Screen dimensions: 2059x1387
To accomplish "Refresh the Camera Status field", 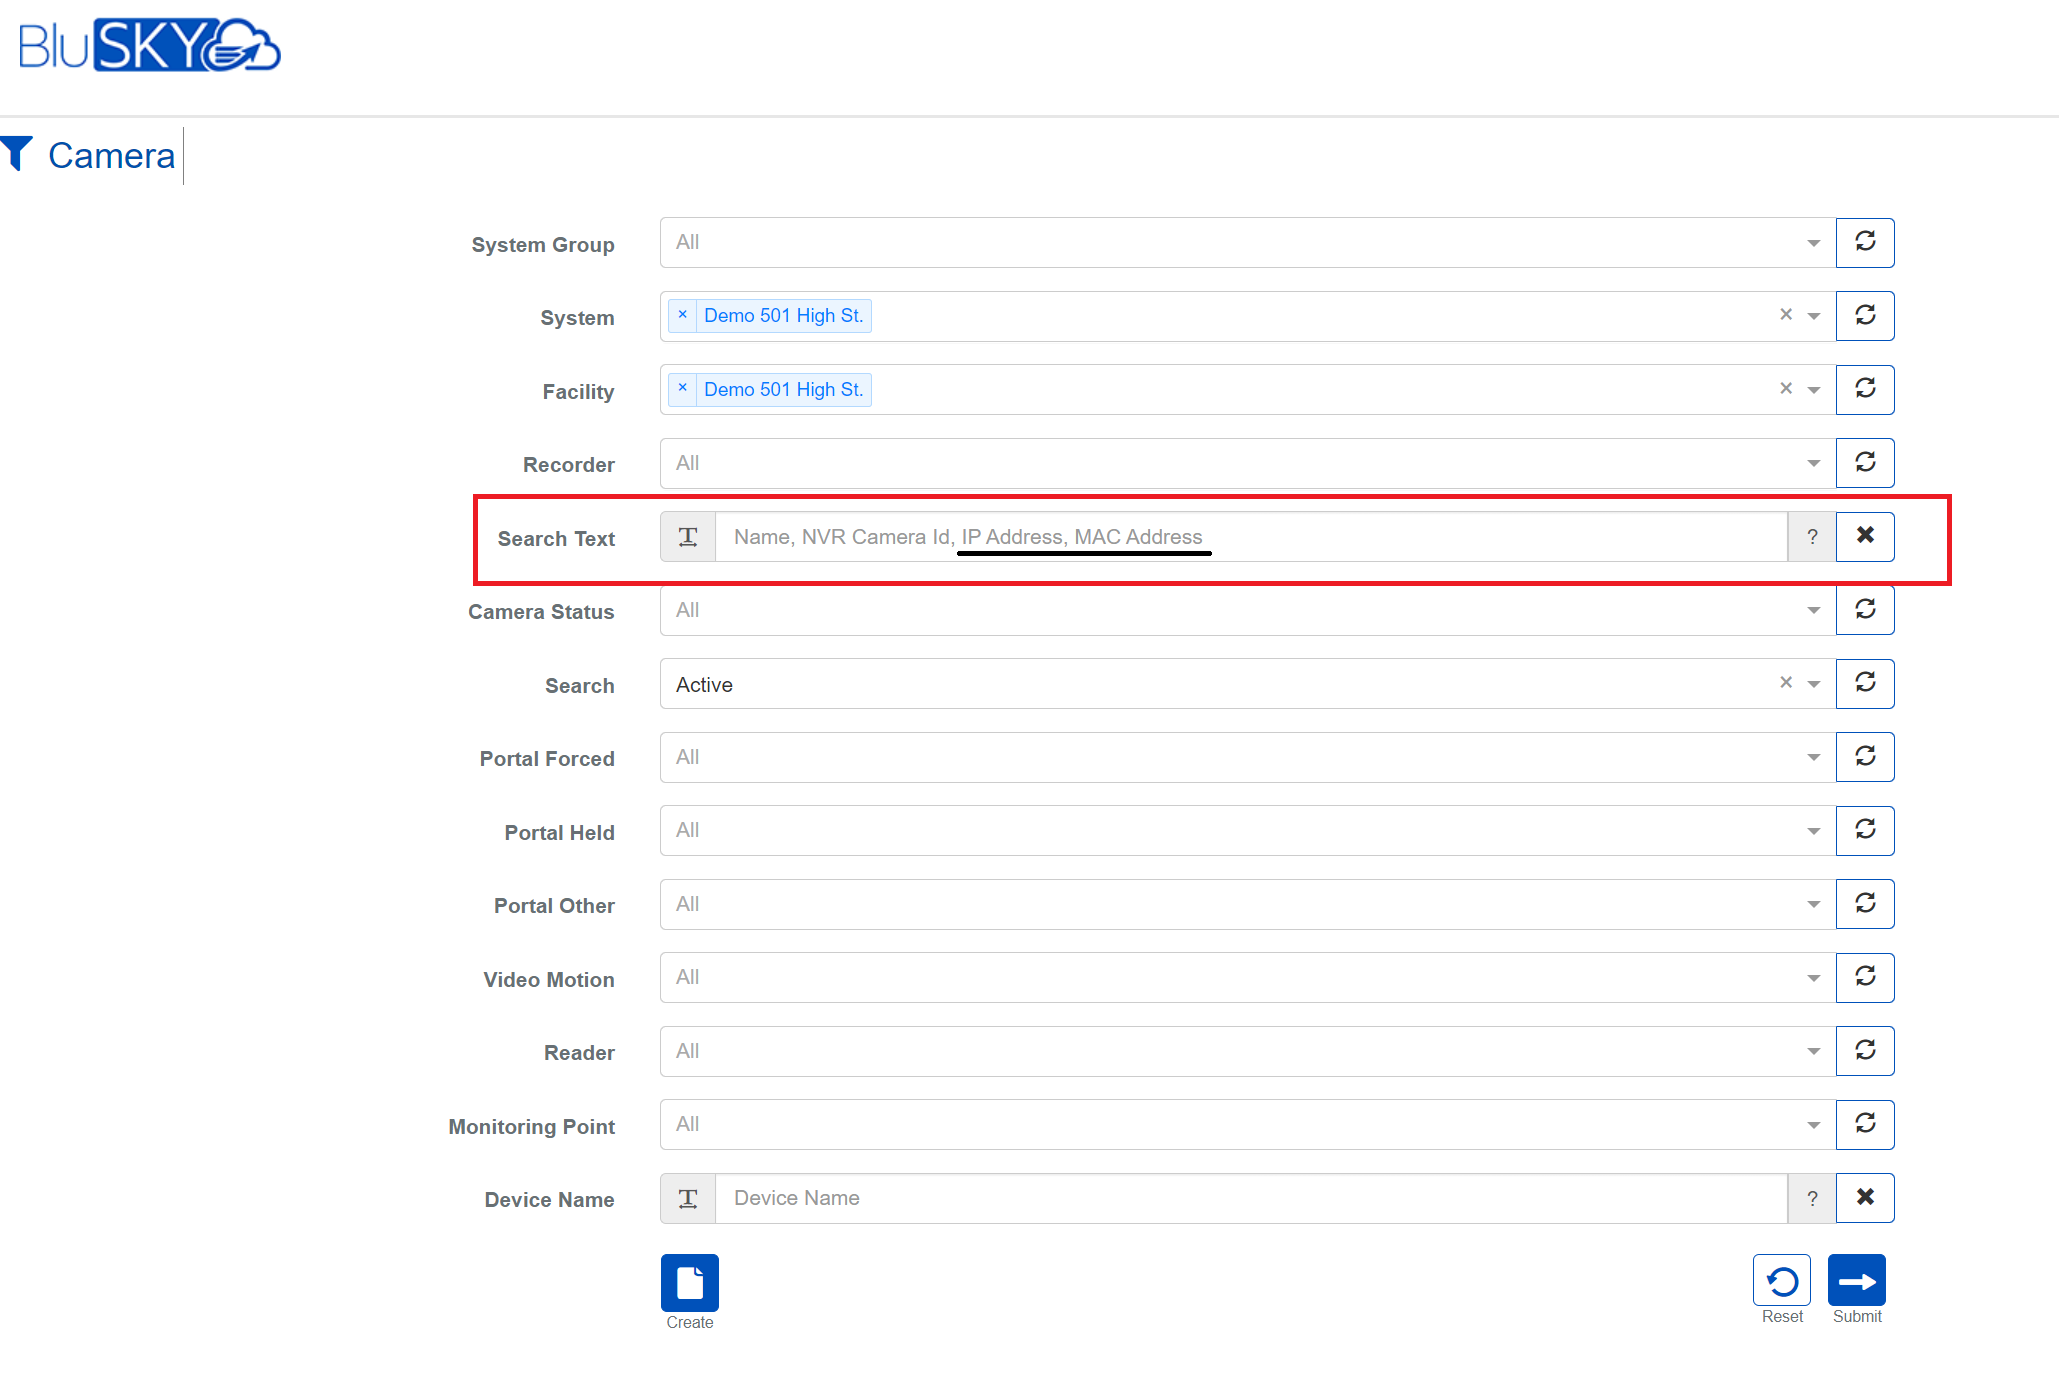I will tap(1864, 610).
